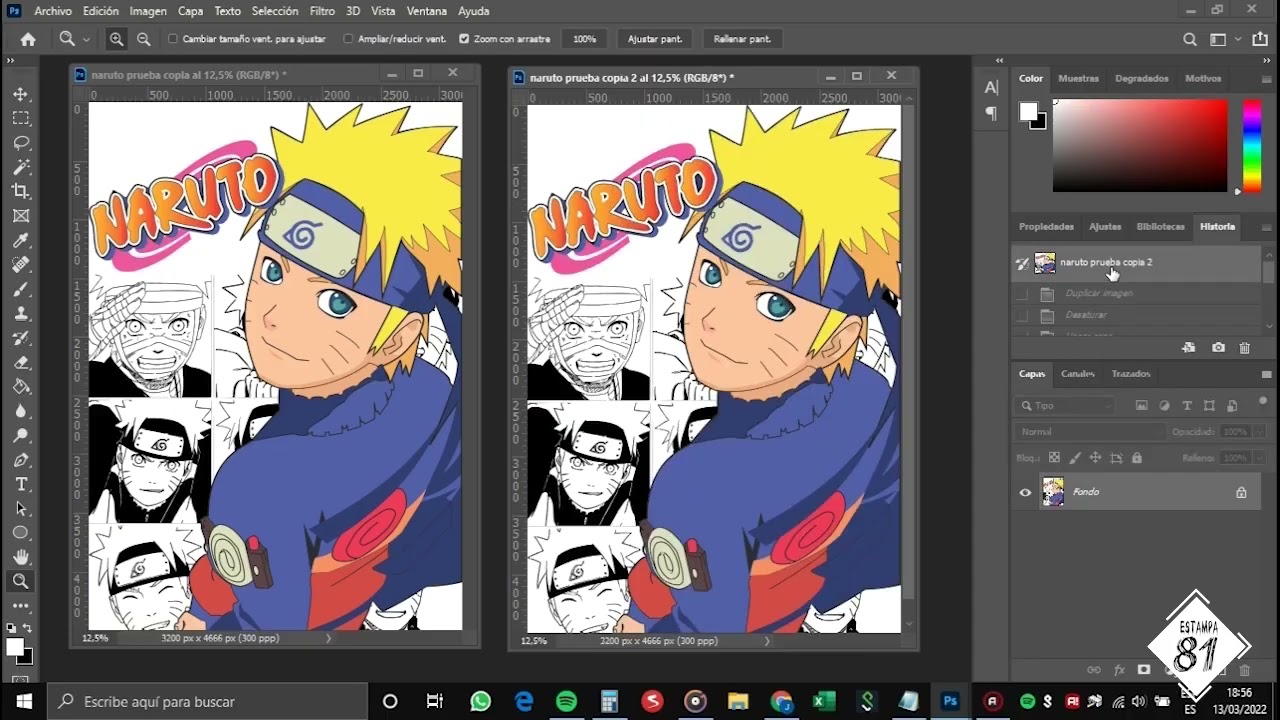Create new document from current state
The height and width of the screenshot is (720, 1280).
(1188, 347)
